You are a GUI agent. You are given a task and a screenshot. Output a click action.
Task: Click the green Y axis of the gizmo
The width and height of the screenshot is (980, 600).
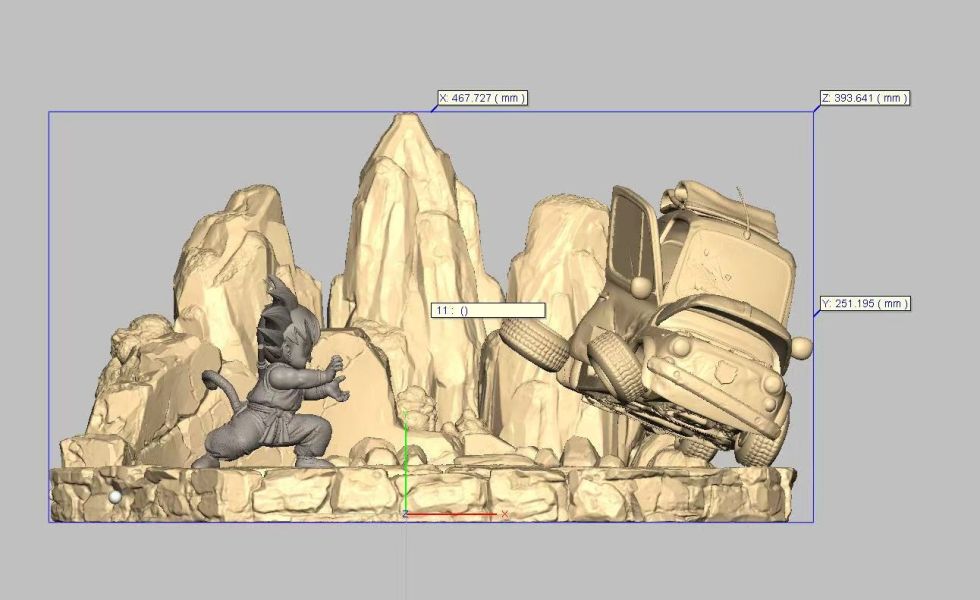tap(406, 460)
